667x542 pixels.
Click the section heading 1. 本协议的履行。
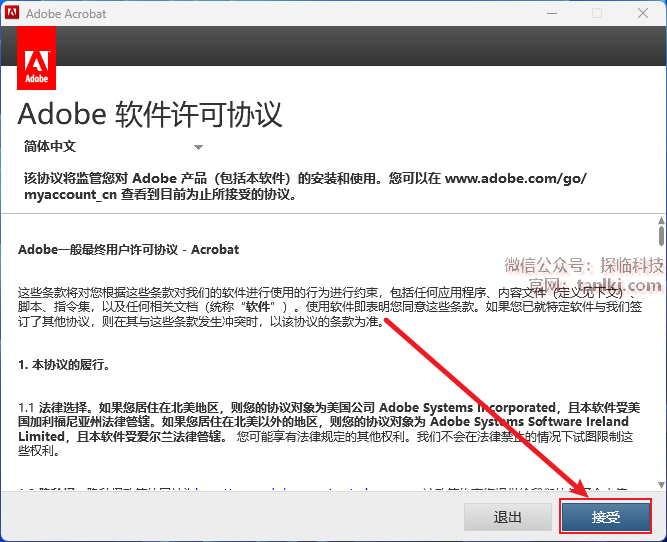[x=64, y=365]
